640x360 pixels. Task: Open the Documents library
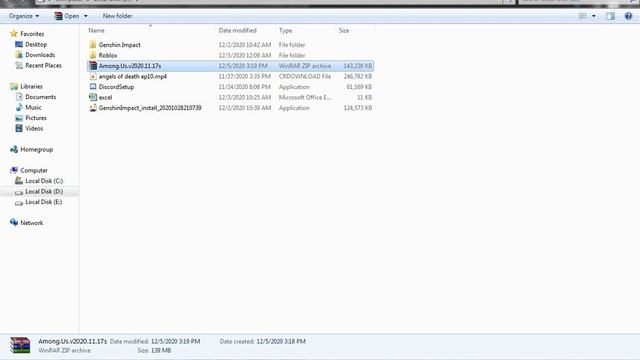[40, 97]
